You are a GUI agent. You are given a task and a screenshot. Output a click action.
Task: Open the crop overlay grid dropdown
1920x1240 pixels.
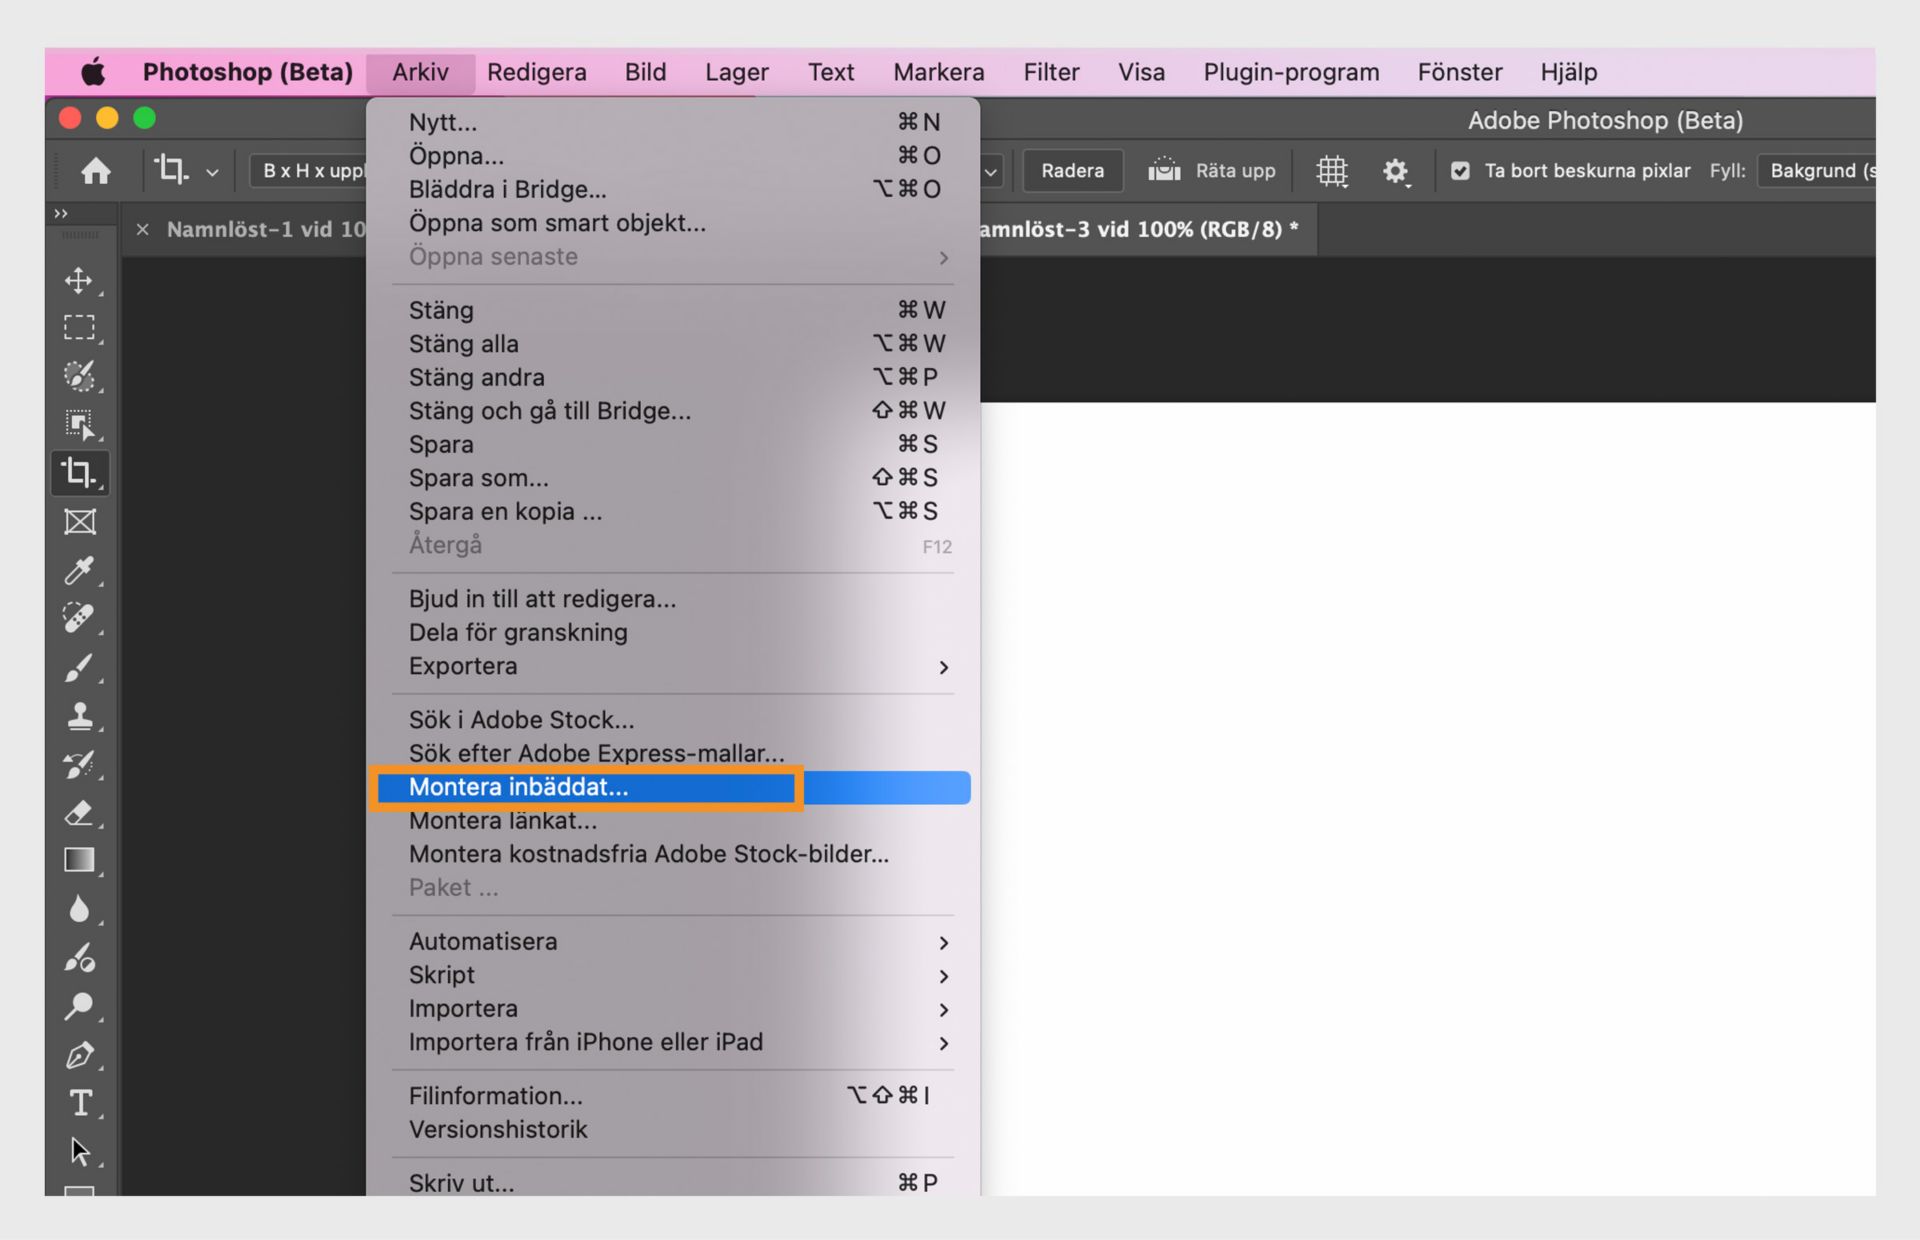(1333, 170)
